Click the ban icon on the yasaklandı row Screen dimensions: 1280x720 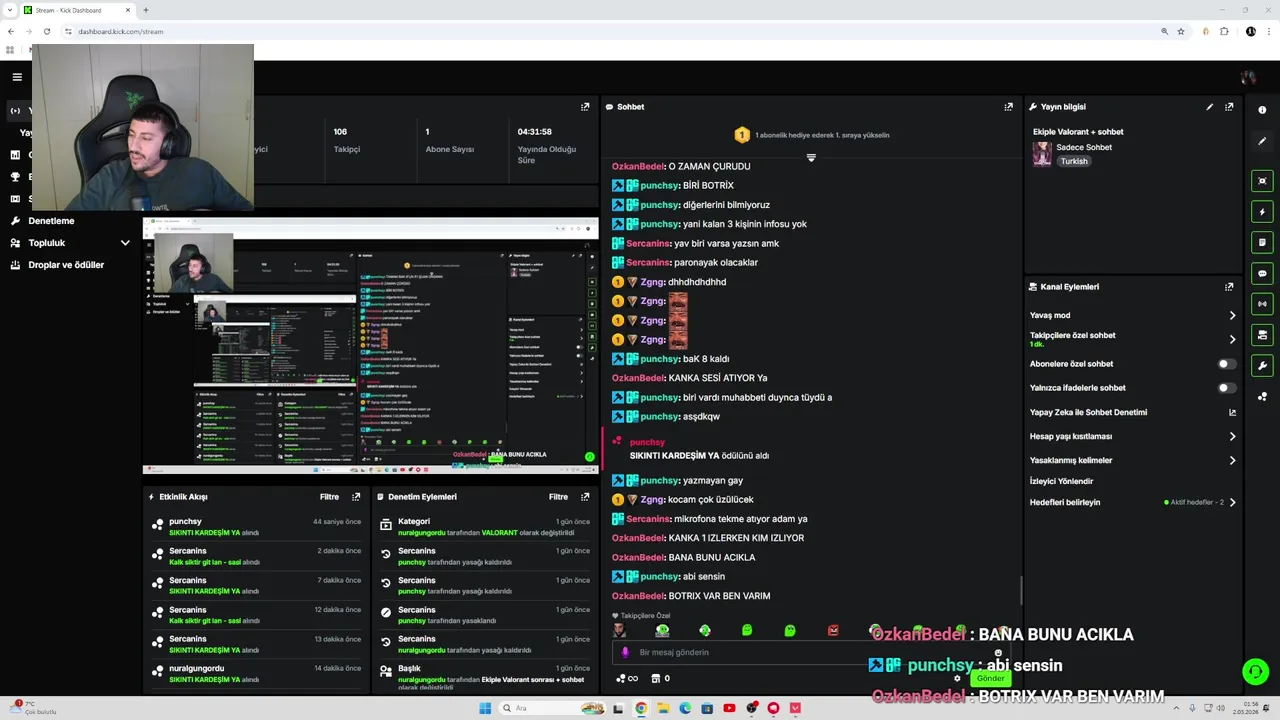[386, 612]
